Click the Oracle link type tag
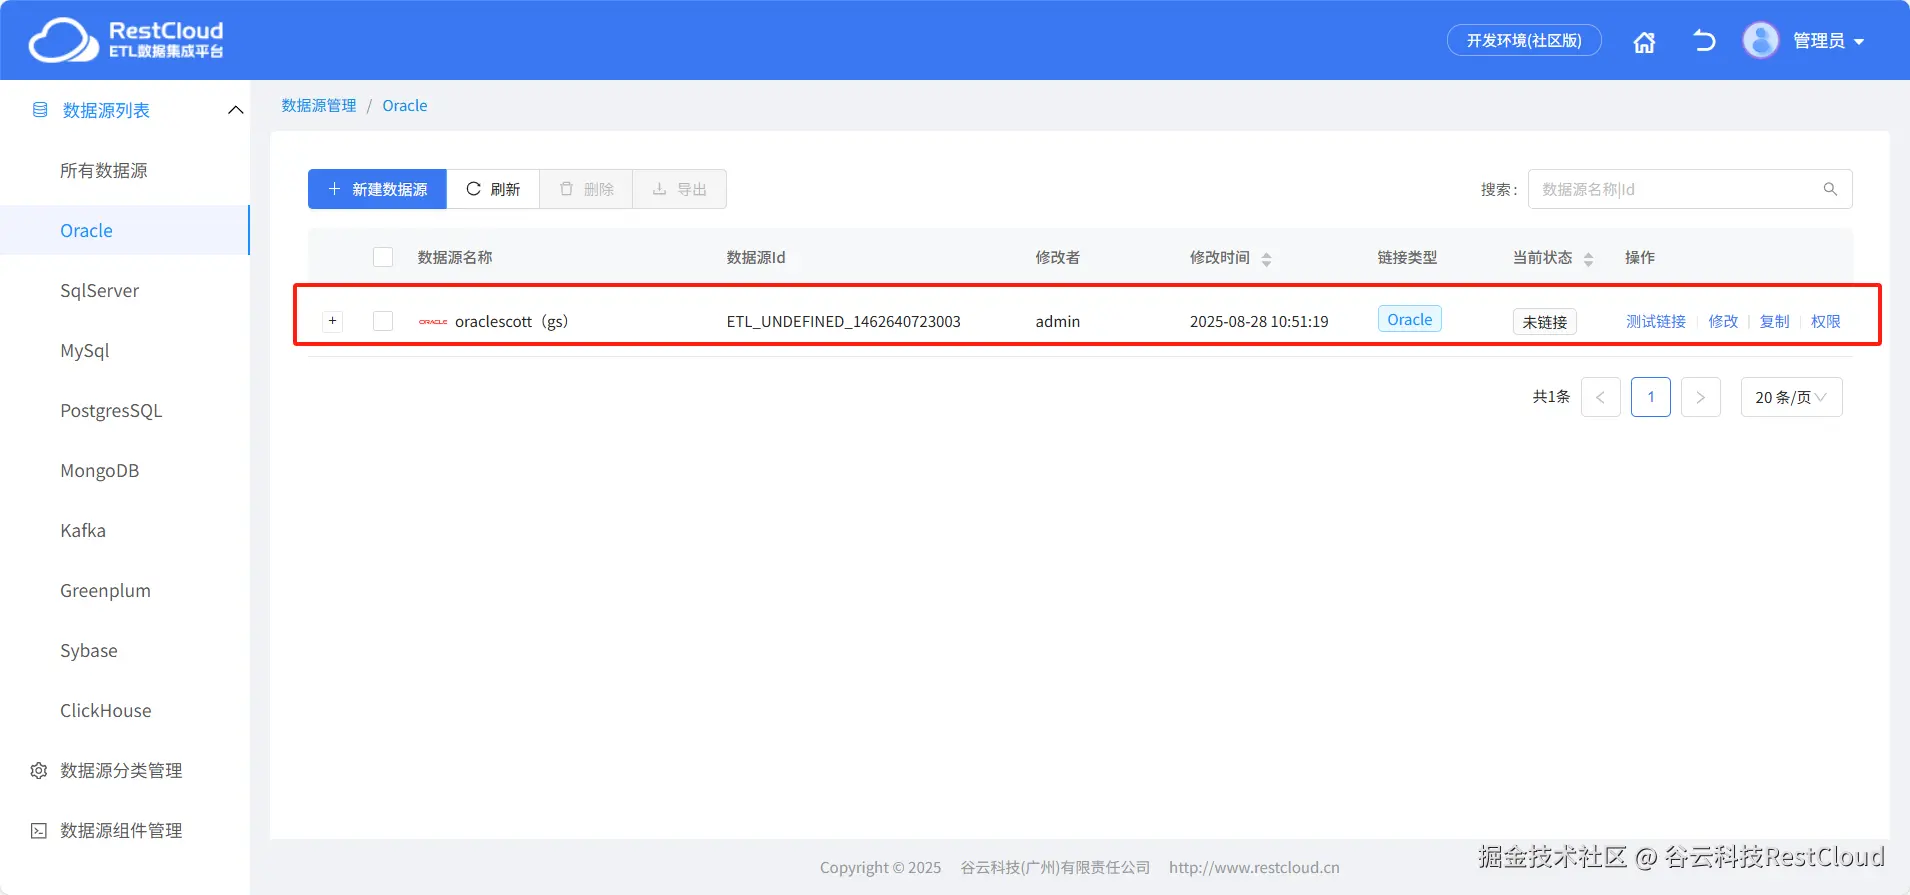The image size is (1910, 895). pyautogui.click(x=1410, y=319)
